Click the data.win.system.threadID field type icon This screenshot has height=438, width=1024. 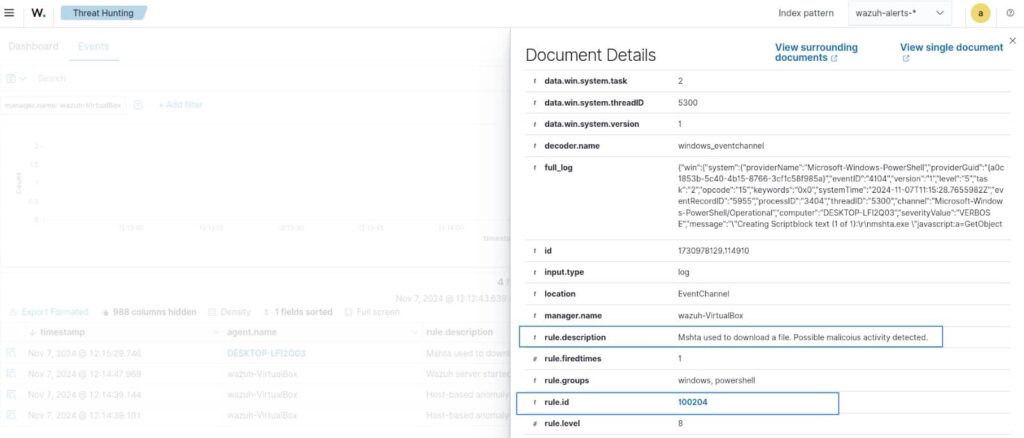pos(534,102)
